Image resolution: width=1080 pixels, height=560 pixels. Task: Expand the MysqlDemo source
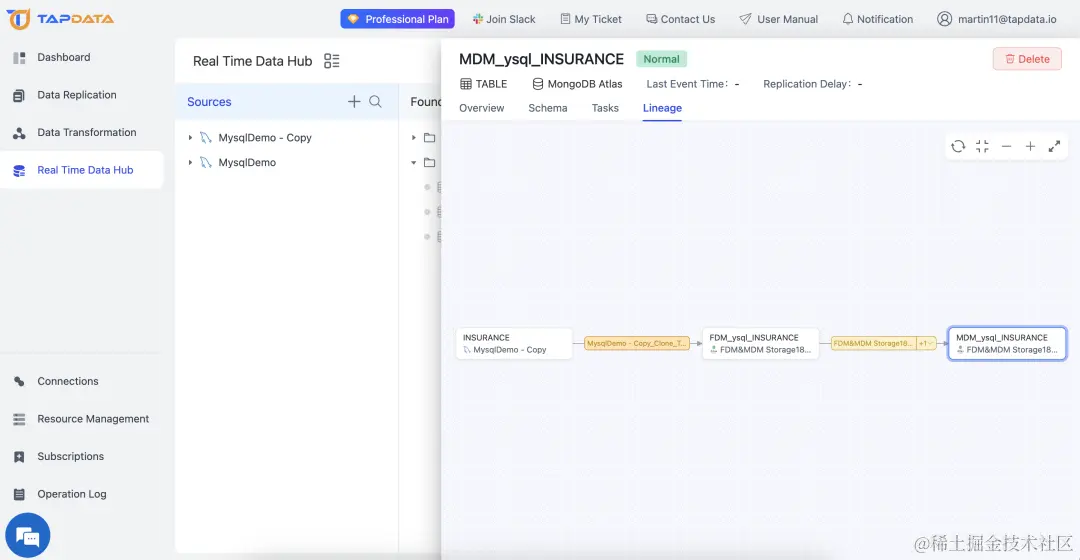click(x=190, y=163)
